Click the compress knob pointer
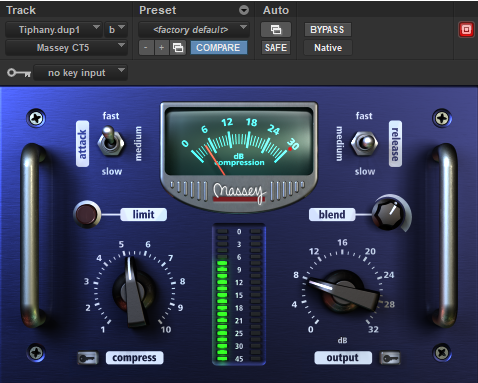478x383 pixels. 134,292
